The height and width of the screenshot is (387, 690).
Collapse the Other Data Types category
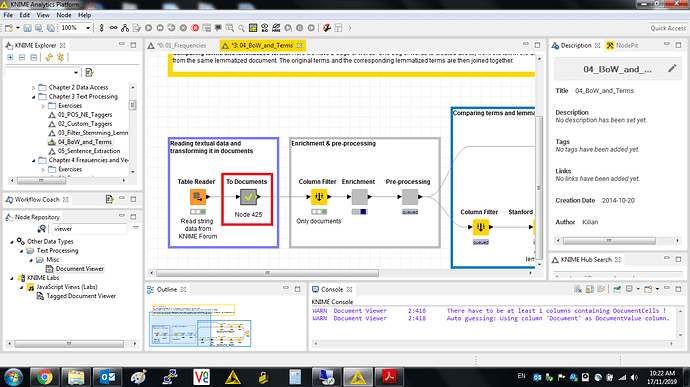[12, 242]
